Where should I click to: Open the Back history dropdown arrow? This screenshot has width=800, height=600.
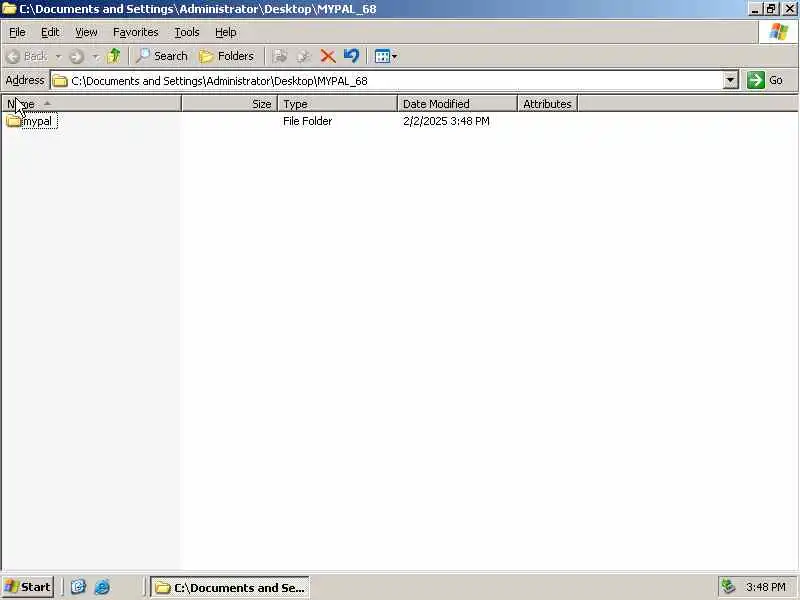58,57
